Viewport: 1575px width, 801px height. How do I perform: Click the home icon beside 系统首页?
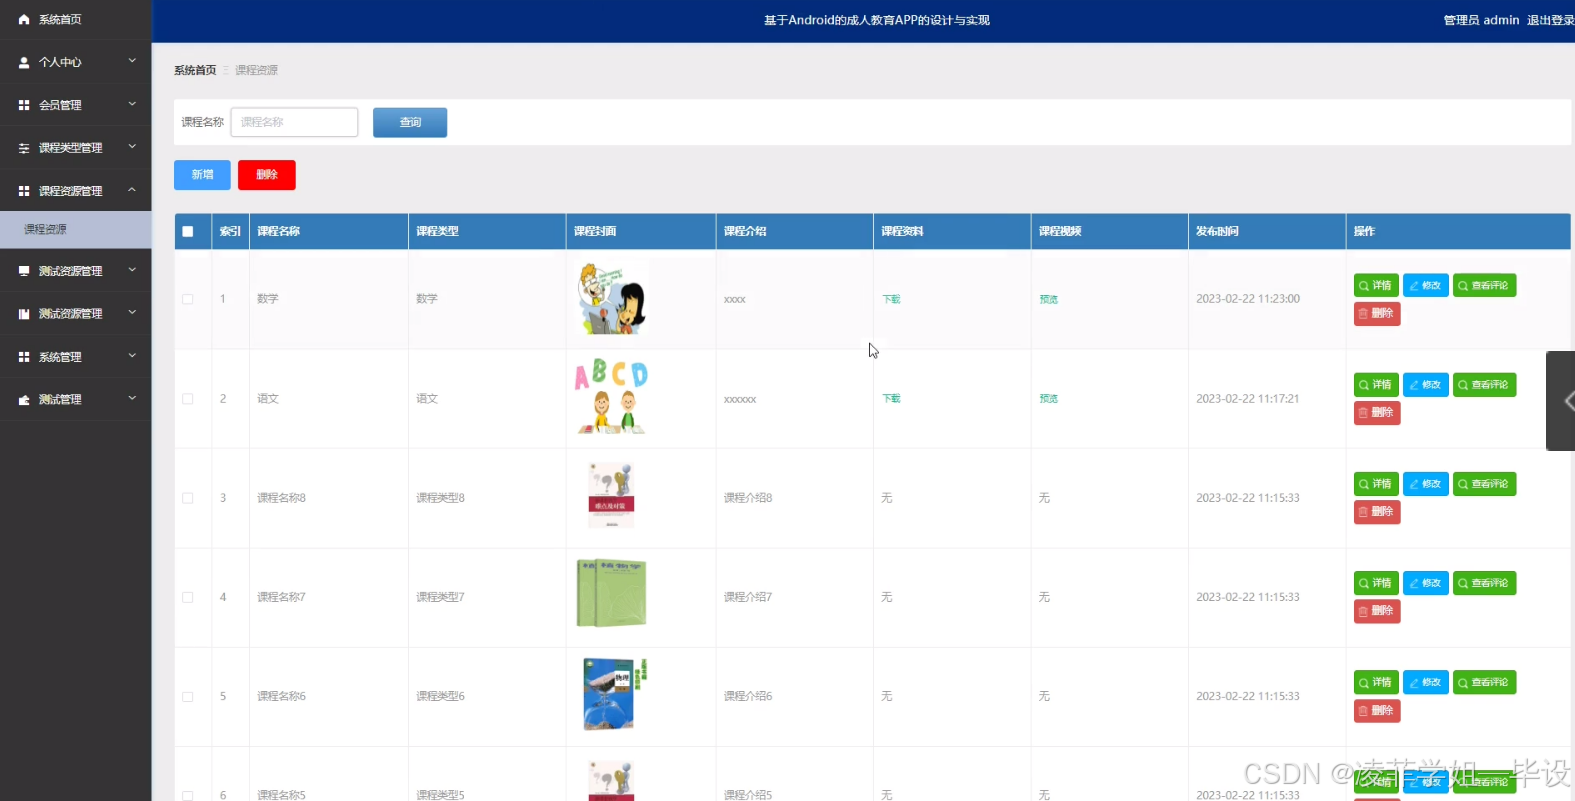(24, 19)
